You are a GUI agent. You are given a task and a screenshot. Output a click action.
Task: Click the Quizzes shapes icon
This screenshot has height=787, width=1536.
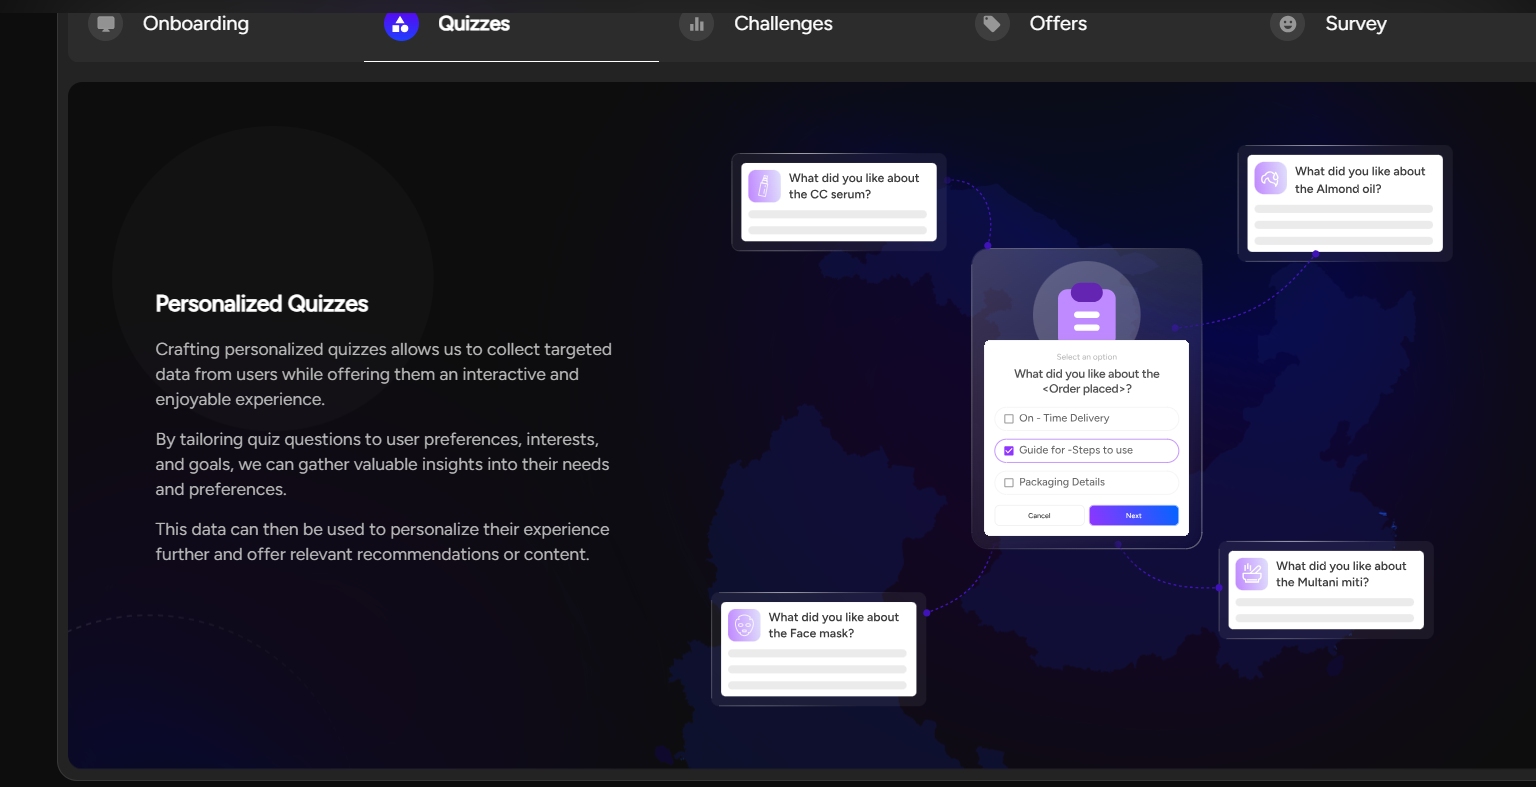401,24
